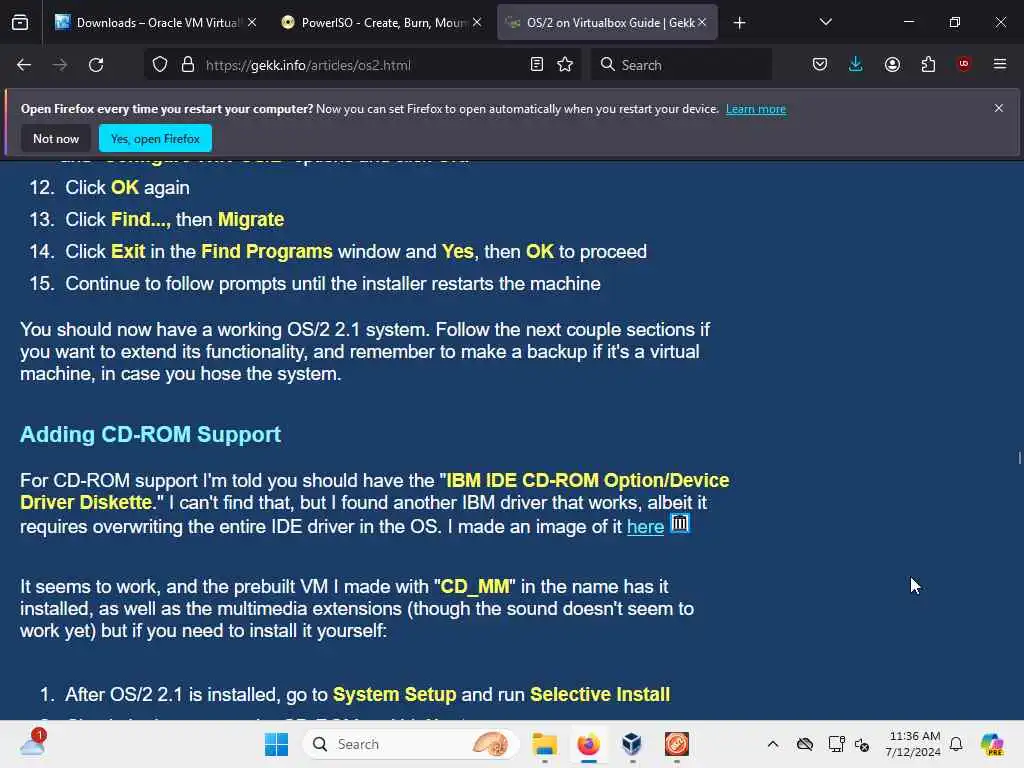Click the page vertical scrollbar thumb
Viewport: 1024px width, 768px height.
click(1019, 457)
